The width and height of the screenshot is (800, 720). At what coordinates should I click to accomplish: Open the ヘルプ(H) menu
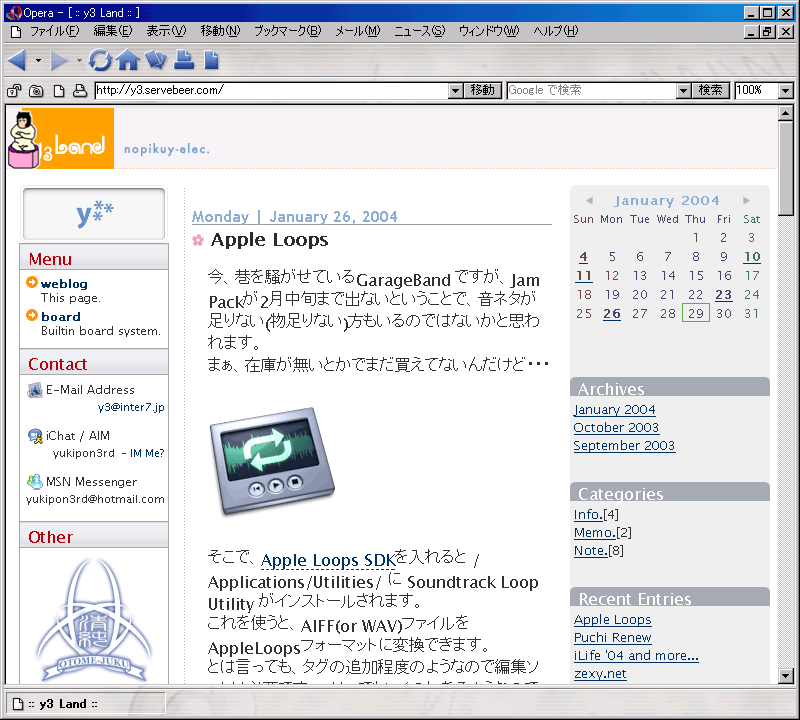(556, 32)
